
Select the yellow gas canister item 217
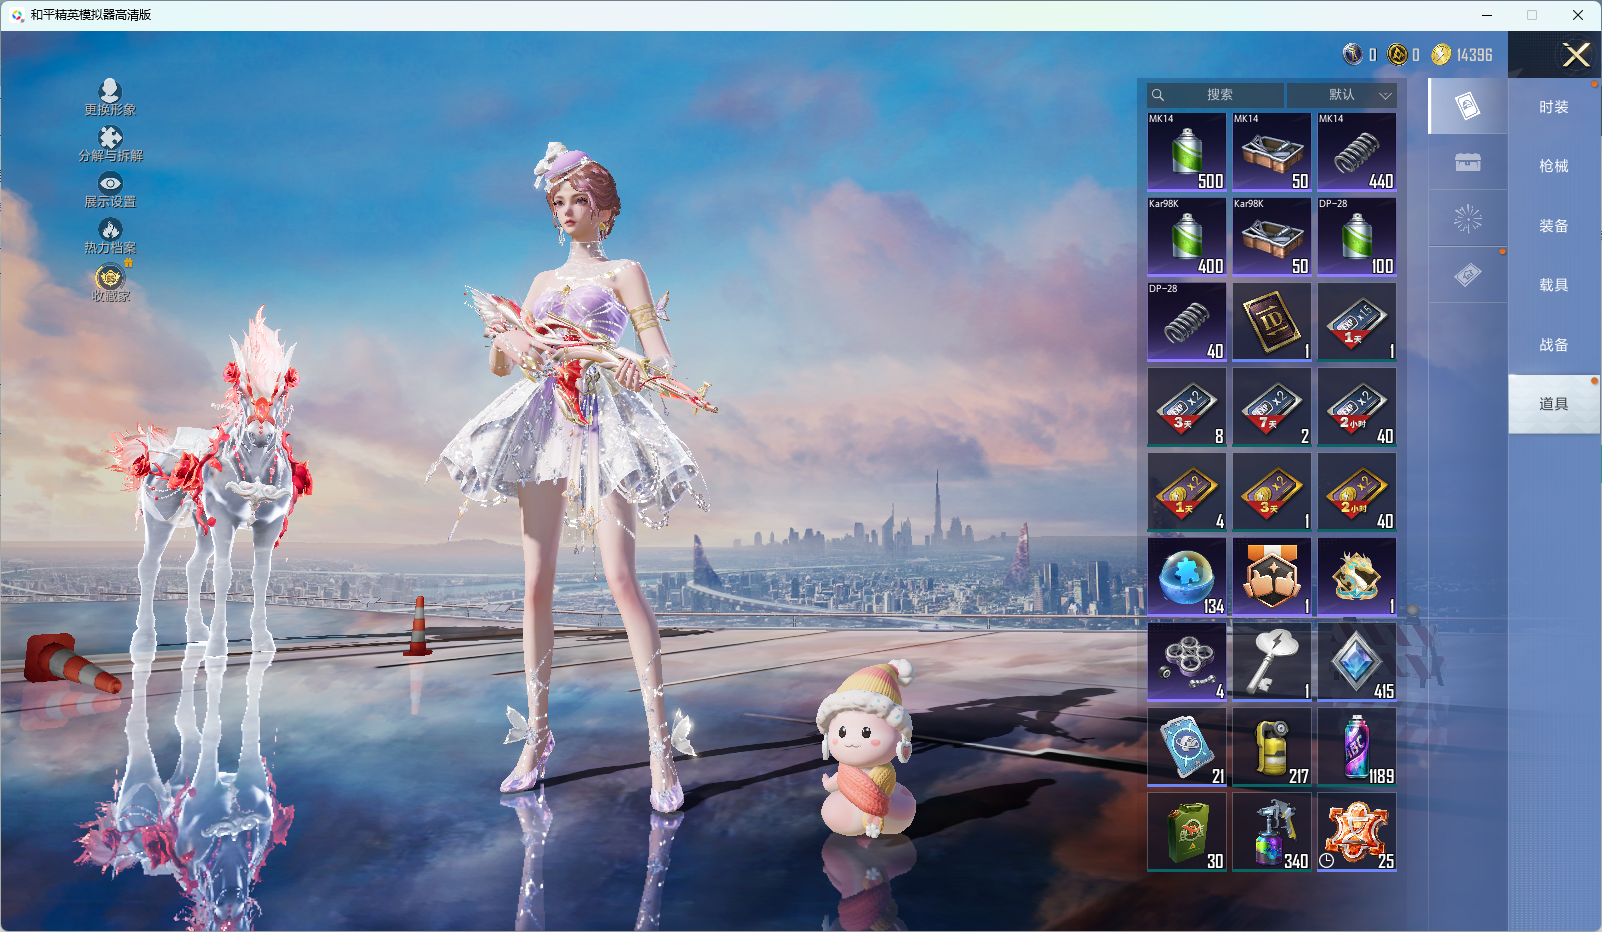click(x=1272, y=747)
